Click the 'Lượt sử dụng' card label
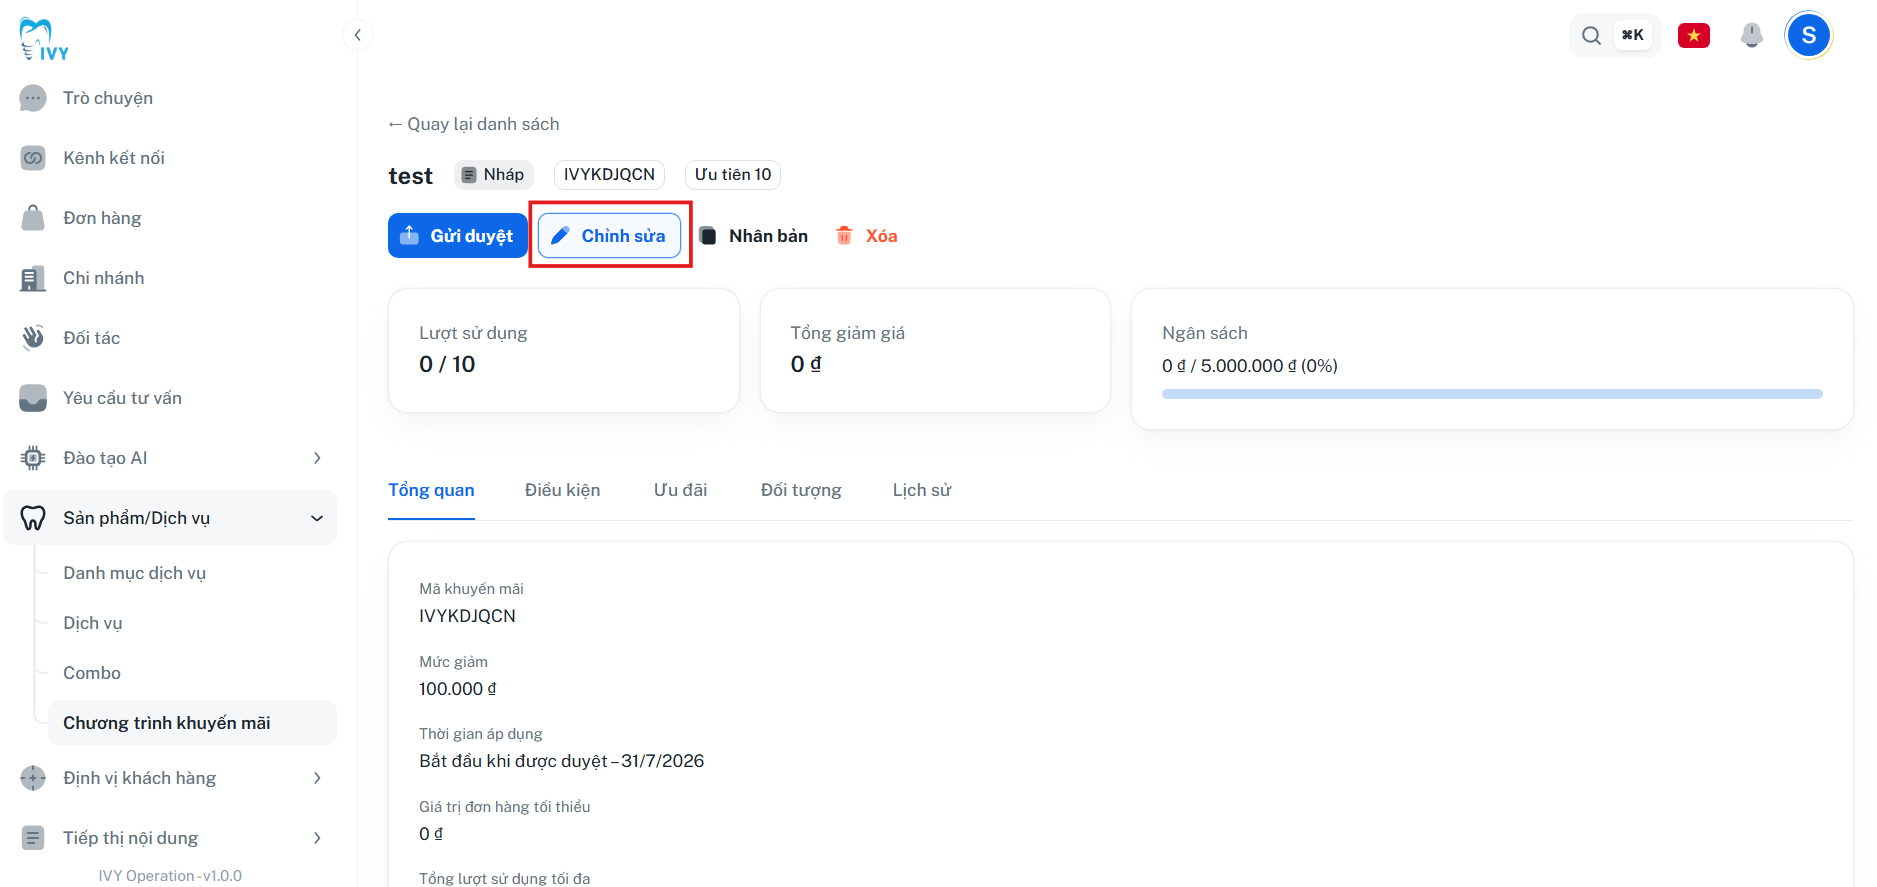This screenshot has width=1877, height=887. point(473,333)
